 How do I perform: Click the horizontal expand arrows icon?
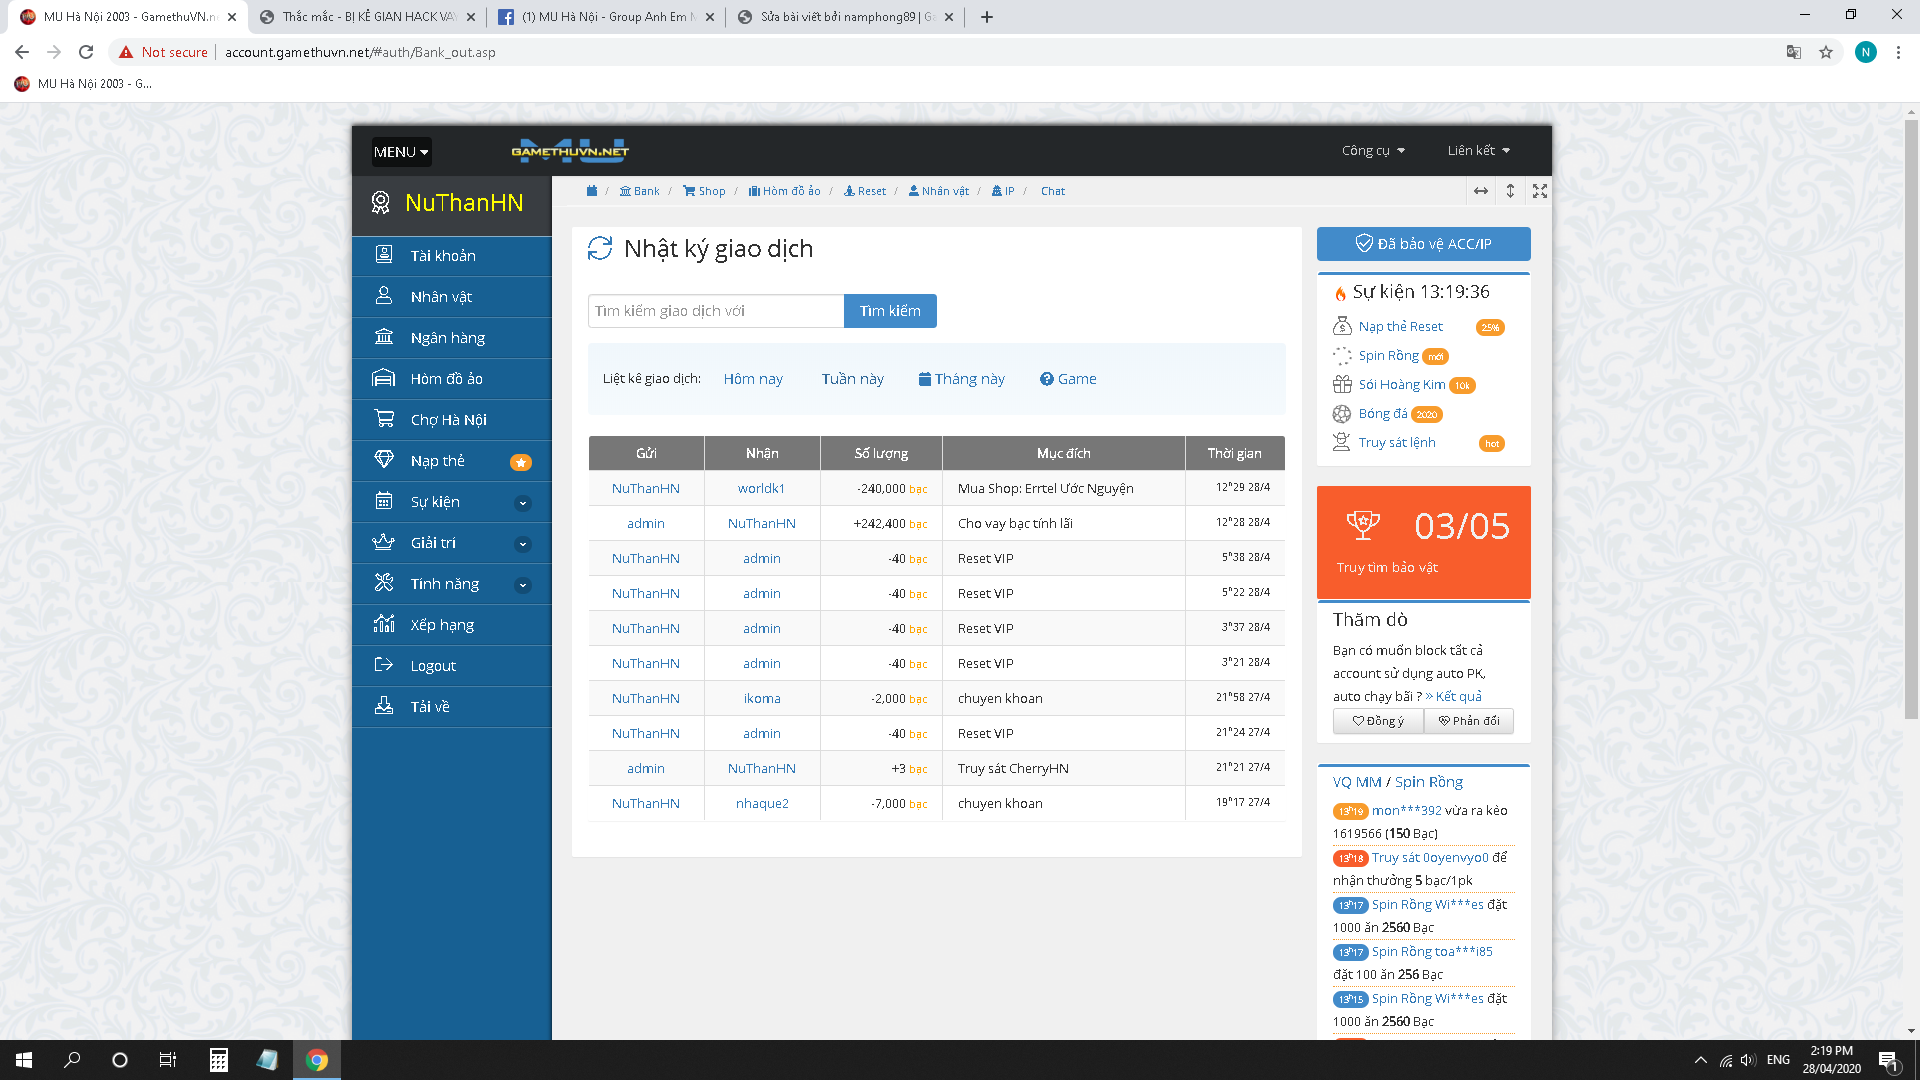(1481, 191)
